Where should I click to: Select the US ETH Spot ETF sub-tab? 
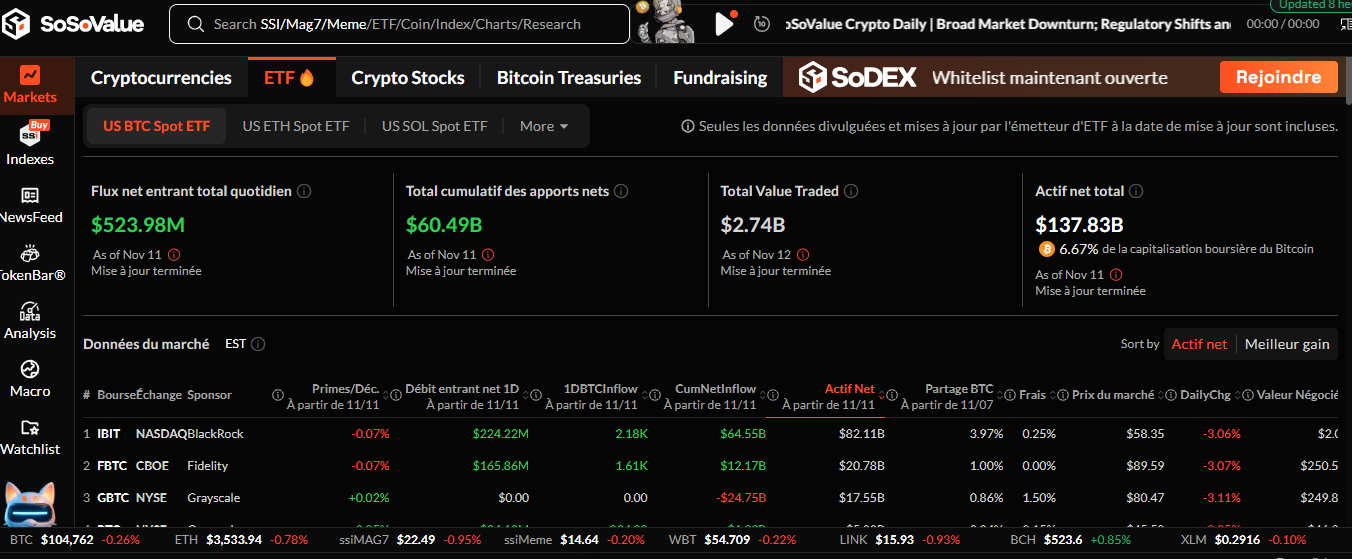pyautogui.click(x=296, y=126)
